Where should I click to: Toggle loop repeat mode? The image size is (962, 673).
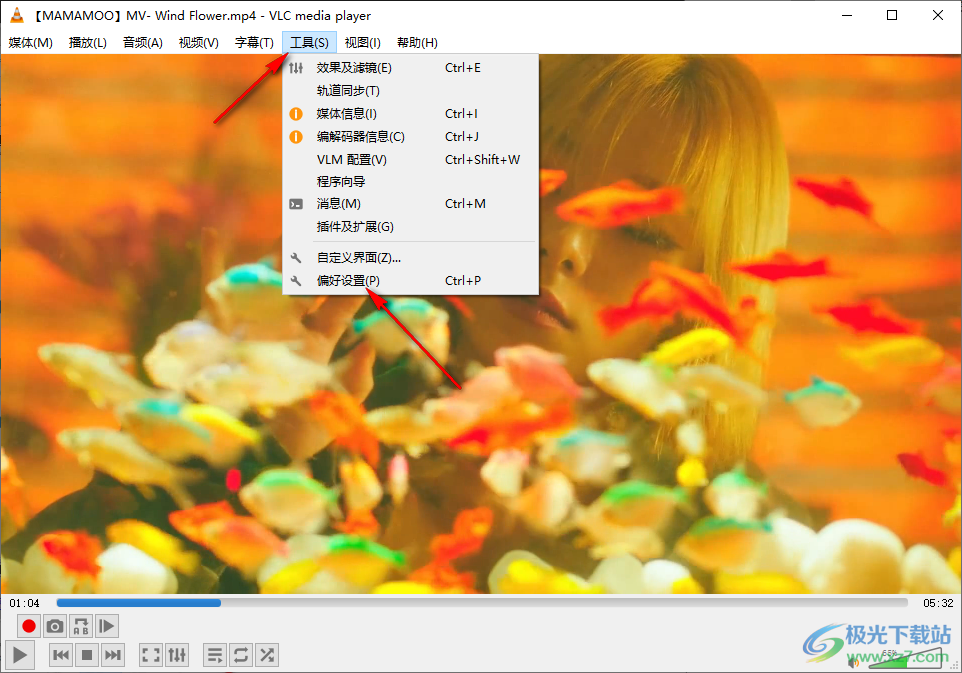click(241, 655)
